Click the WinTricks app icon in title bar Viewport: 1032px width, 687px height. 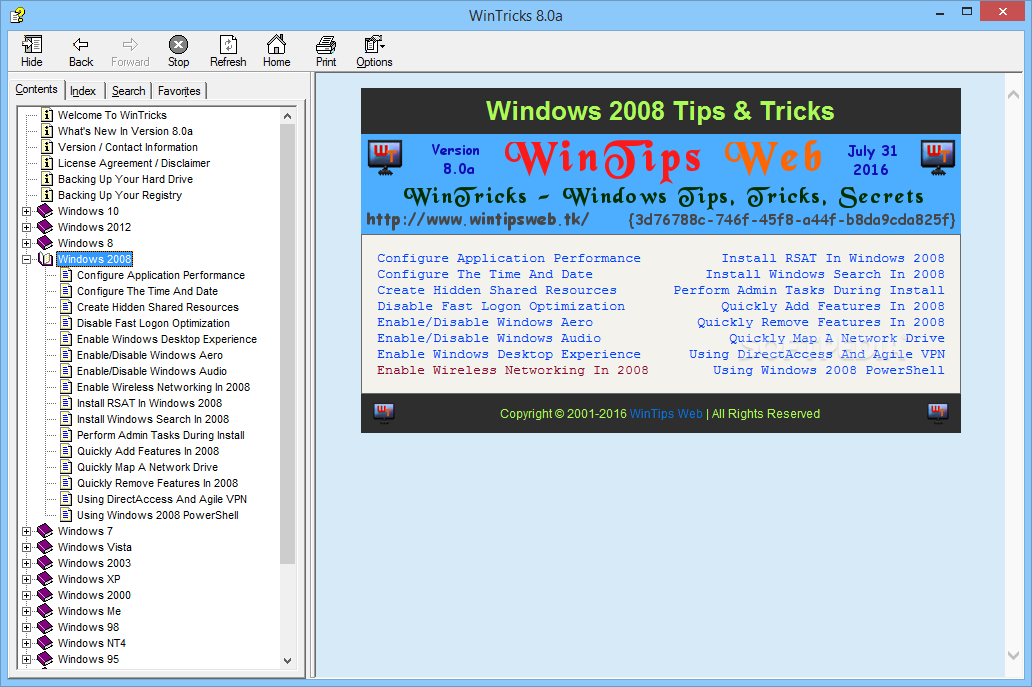[18, 14]
